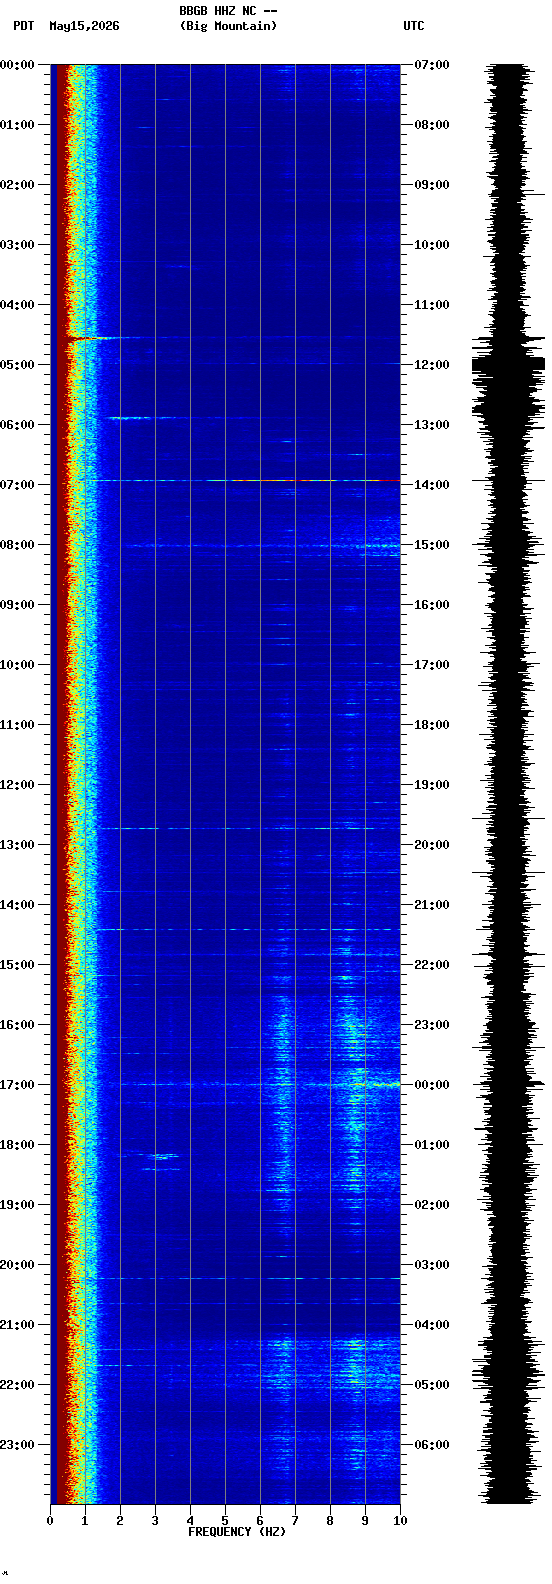The width and height of the screenshot is (552, 1584).
Task: Click the PDT '17:00' time label
Action: click(x=17, y=1085)
